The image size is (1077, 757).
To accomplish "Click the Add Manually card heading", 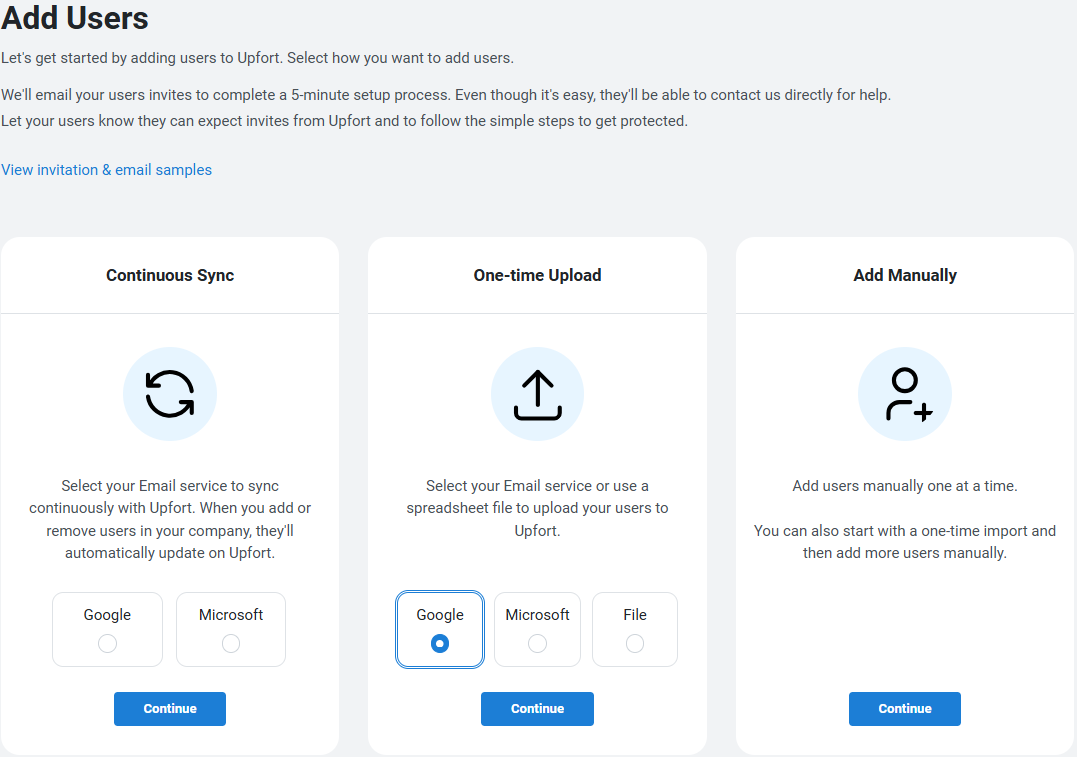I will [x=905, y=275].
